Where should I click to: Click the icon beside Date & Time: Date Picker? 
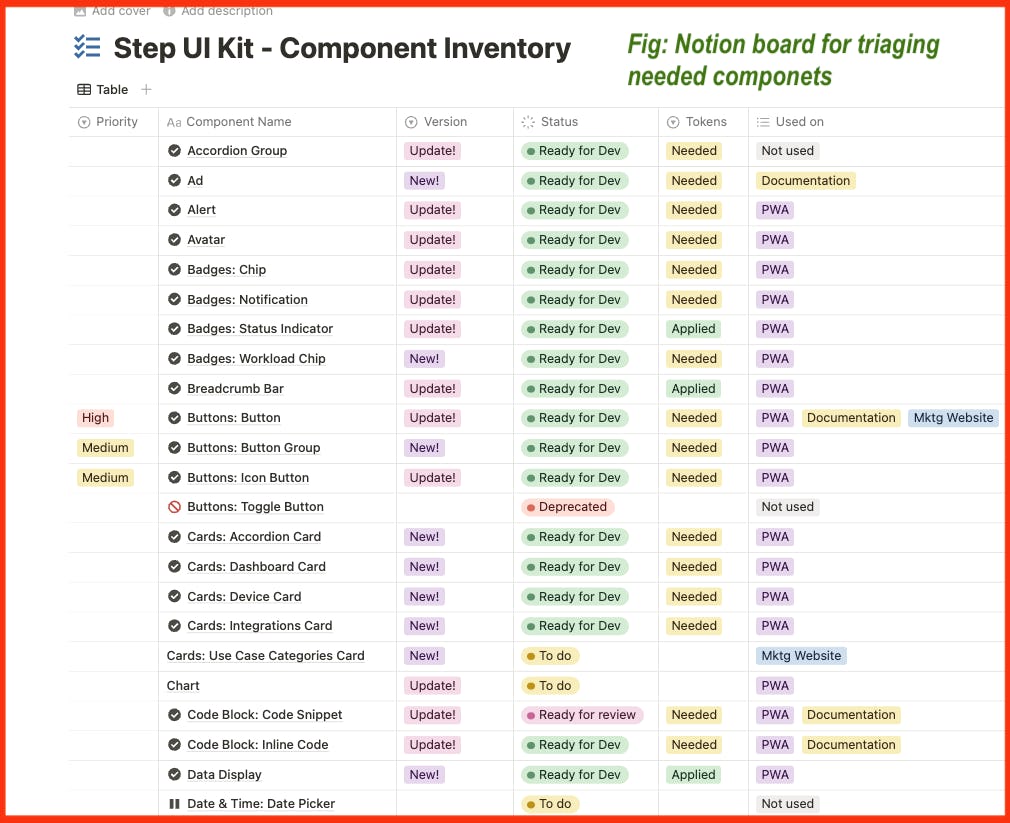pyautogui.click(x=173, y=803)
